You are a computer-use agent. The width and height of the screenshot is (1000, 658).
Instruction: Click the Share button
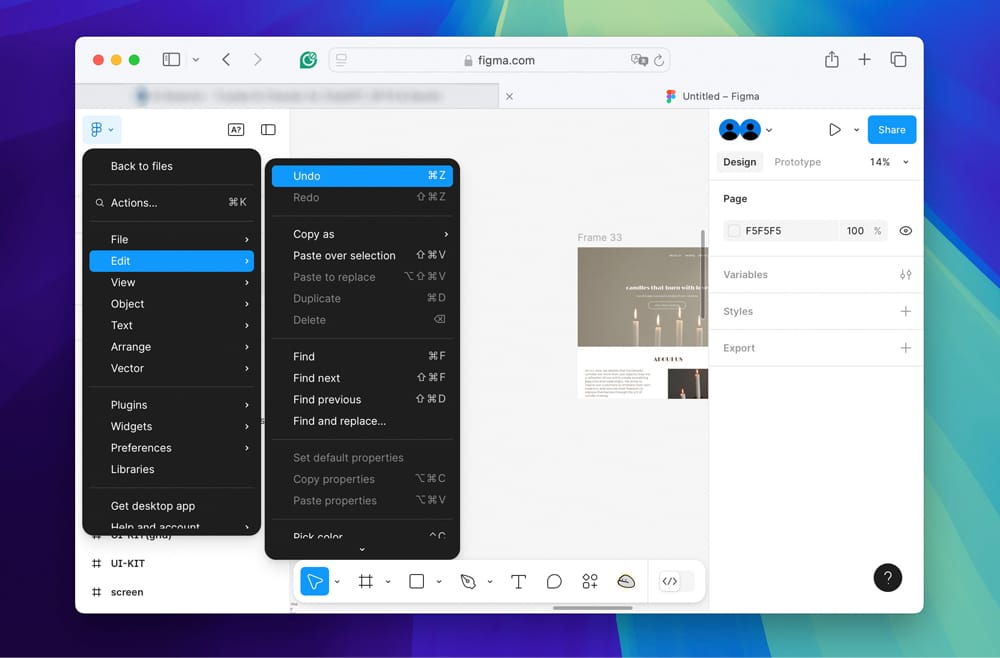pyautogui.click(x=891, y=129)
